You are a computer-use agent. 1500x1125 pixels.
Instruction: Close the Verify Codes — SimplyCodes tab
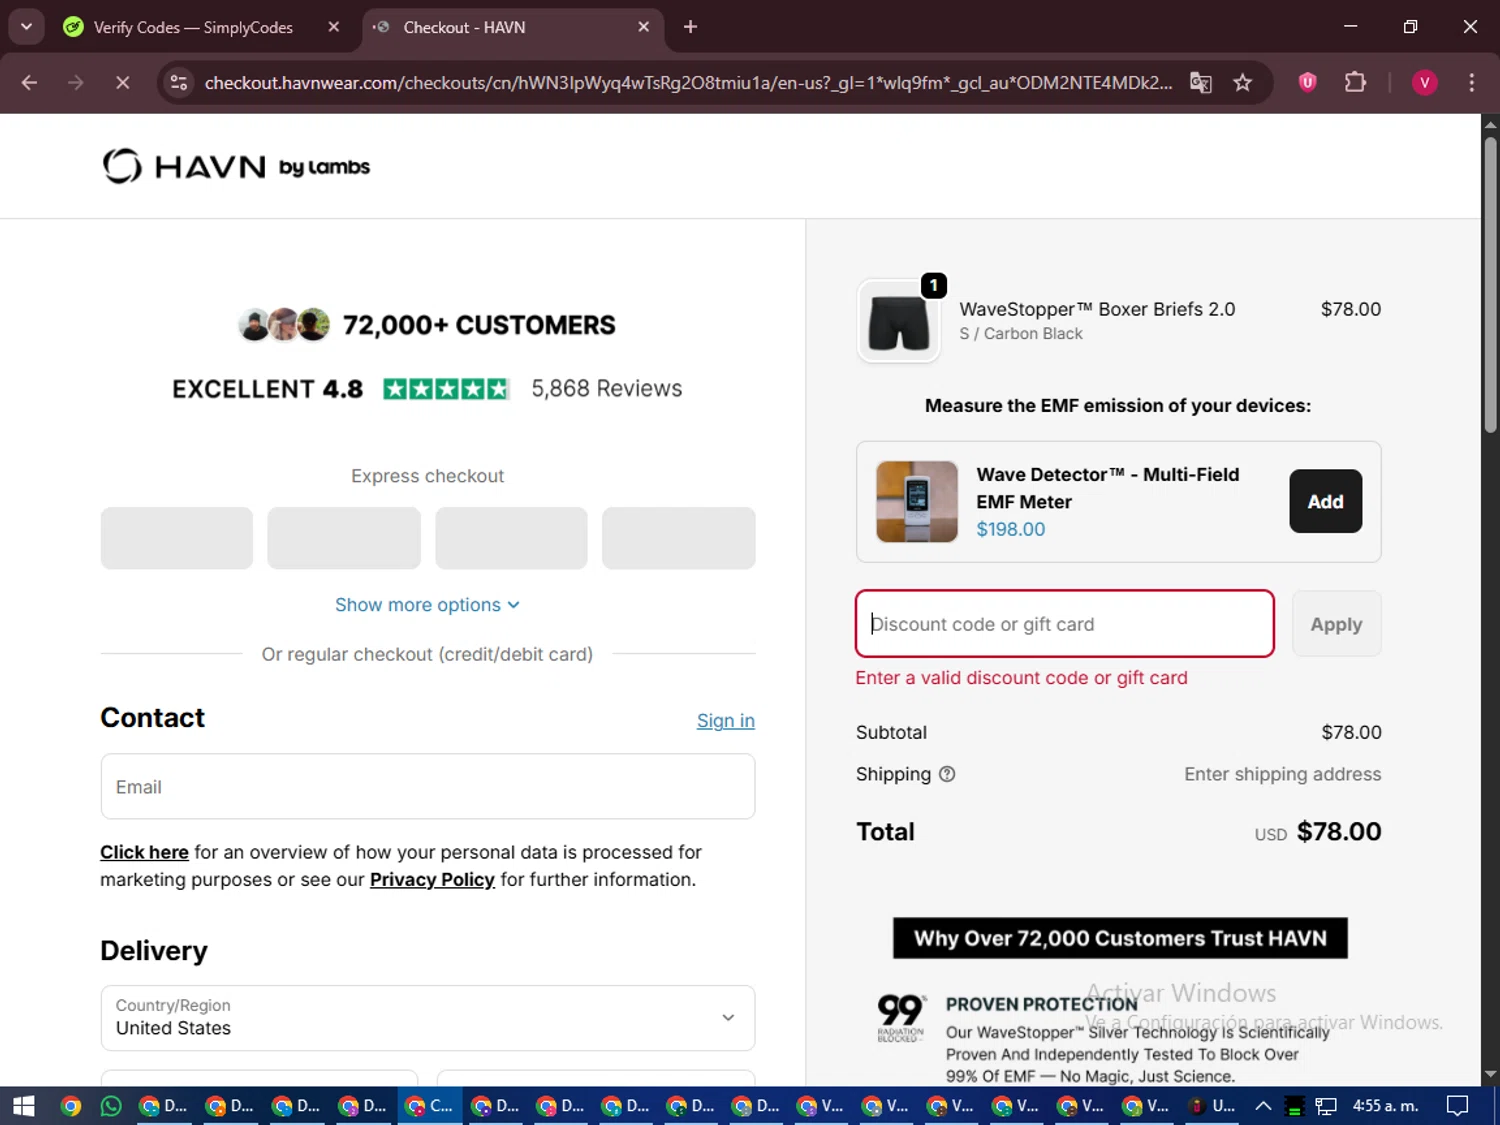pos(334,27)
